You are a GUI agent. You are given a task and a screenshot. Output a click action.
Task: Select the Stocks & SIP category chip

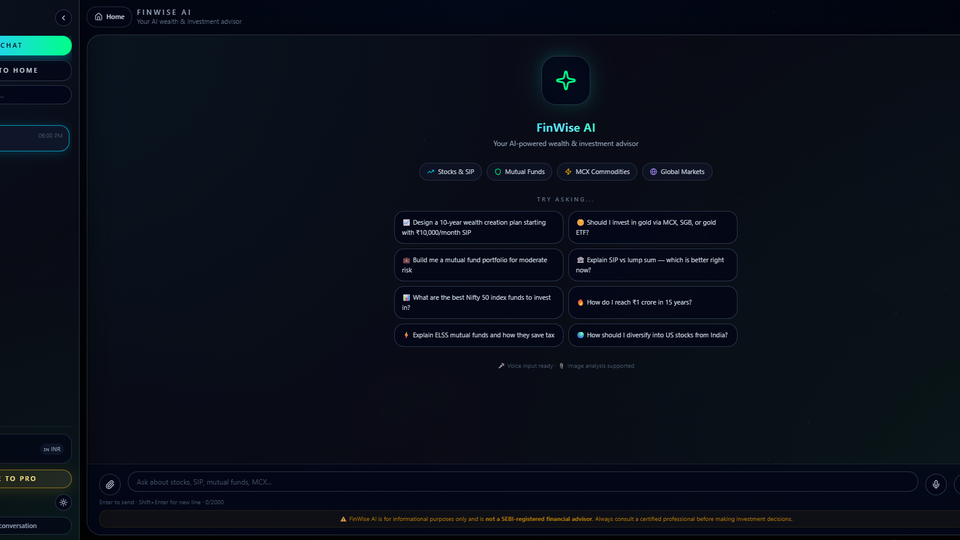coord(450,172)
